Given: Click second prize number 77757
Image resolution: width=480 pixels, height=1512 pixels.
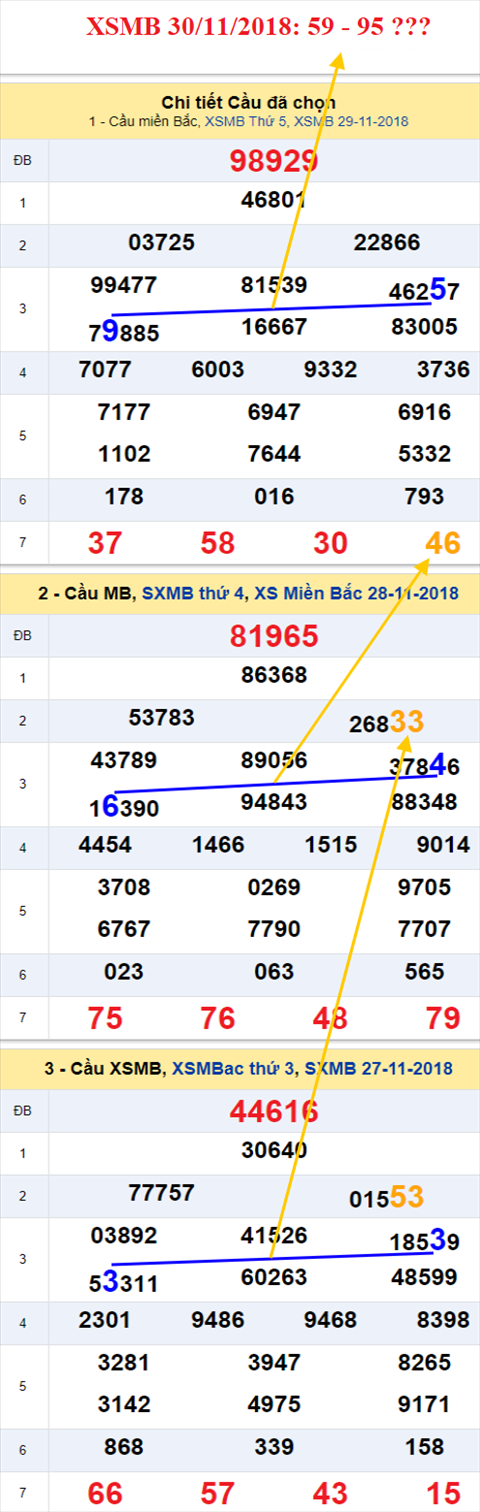Looking at the screenshot, I should [x=162, y=1192].
